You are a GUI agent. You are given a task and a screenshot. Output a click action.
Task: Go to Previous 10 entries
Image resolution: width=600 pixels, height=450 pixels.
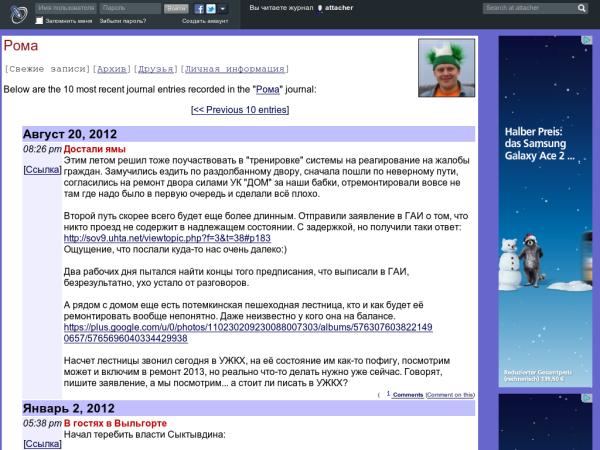click(240, 110)
